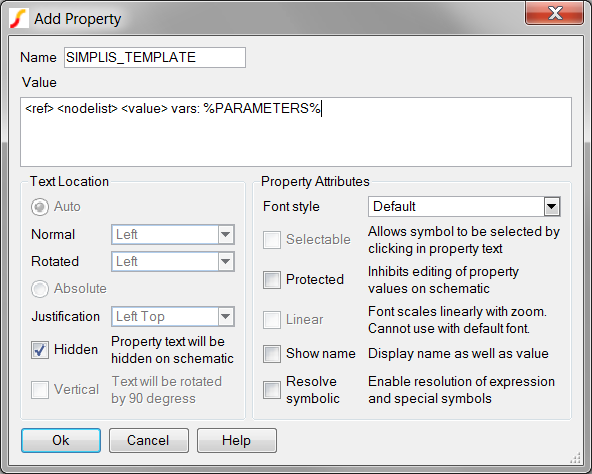Open the Font style dropdown

[x=464, y=207]
